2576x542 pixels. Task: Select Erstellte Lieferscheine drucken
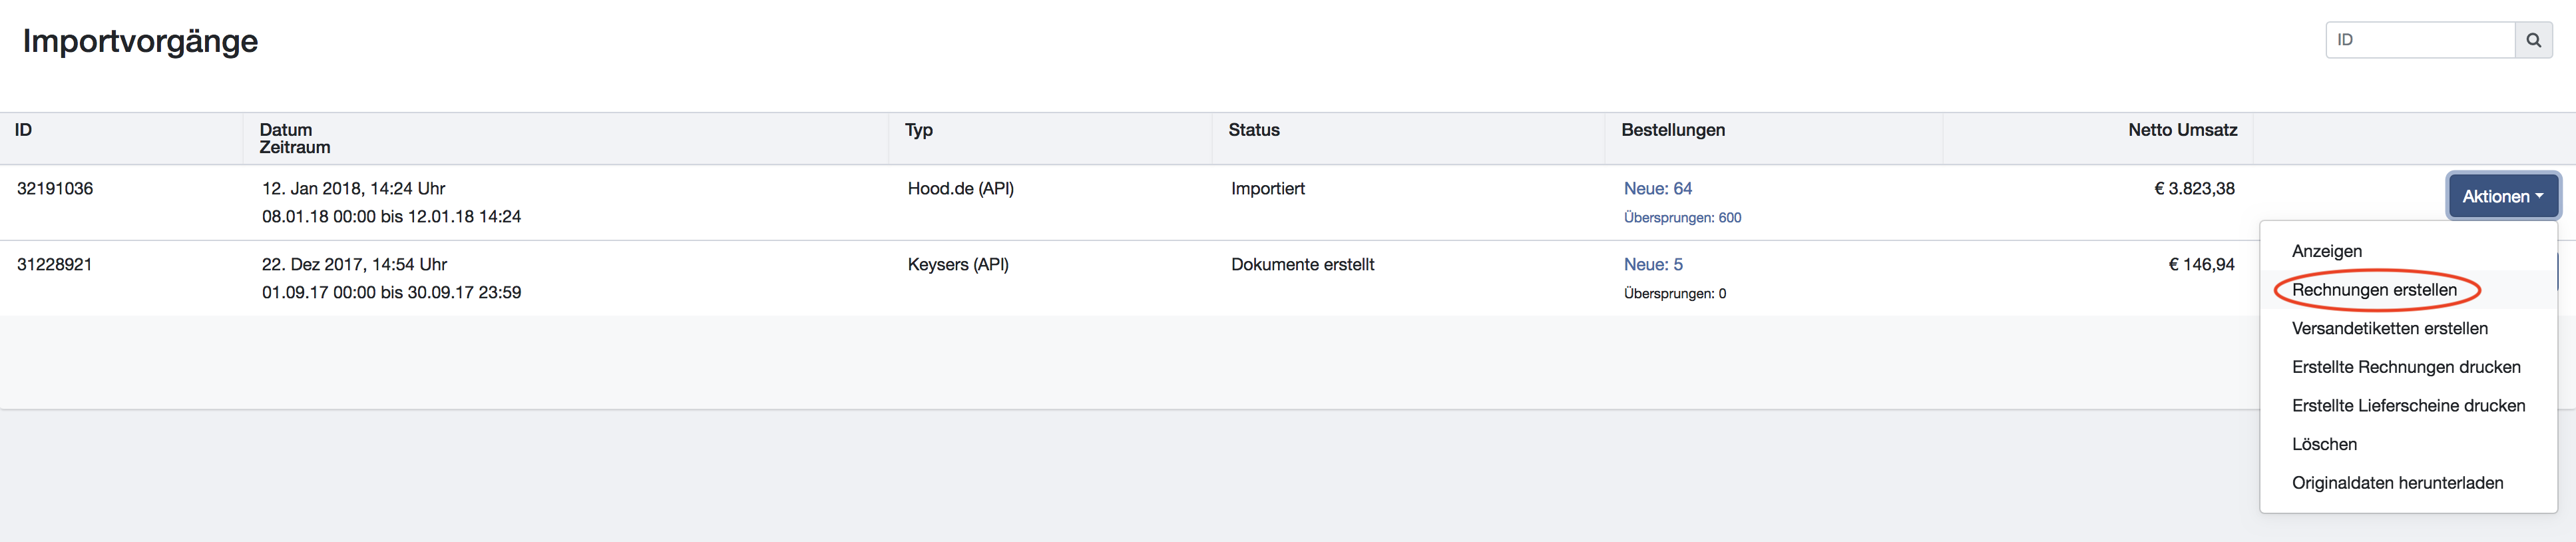2408,405
